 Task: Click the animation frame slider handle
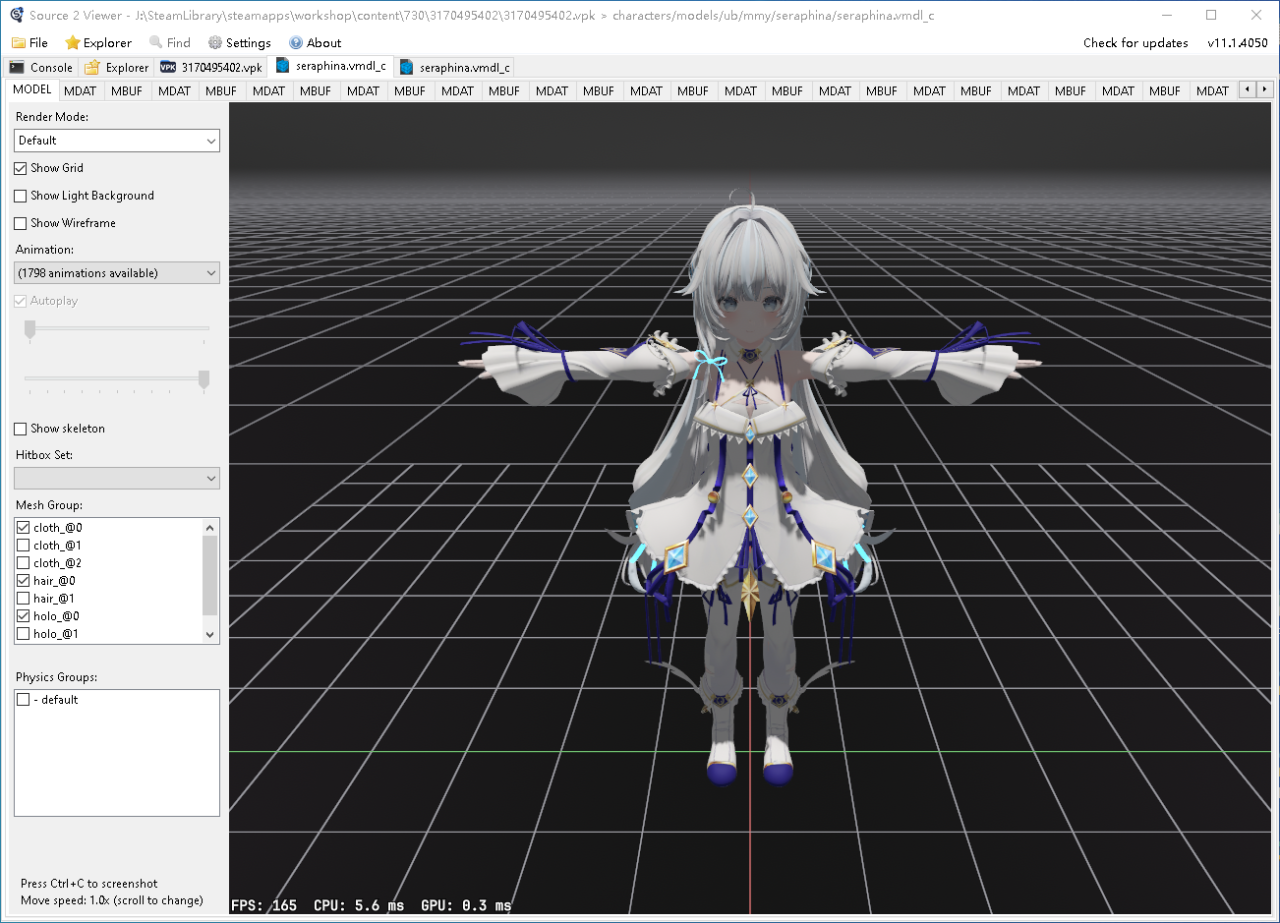[30, 330]
